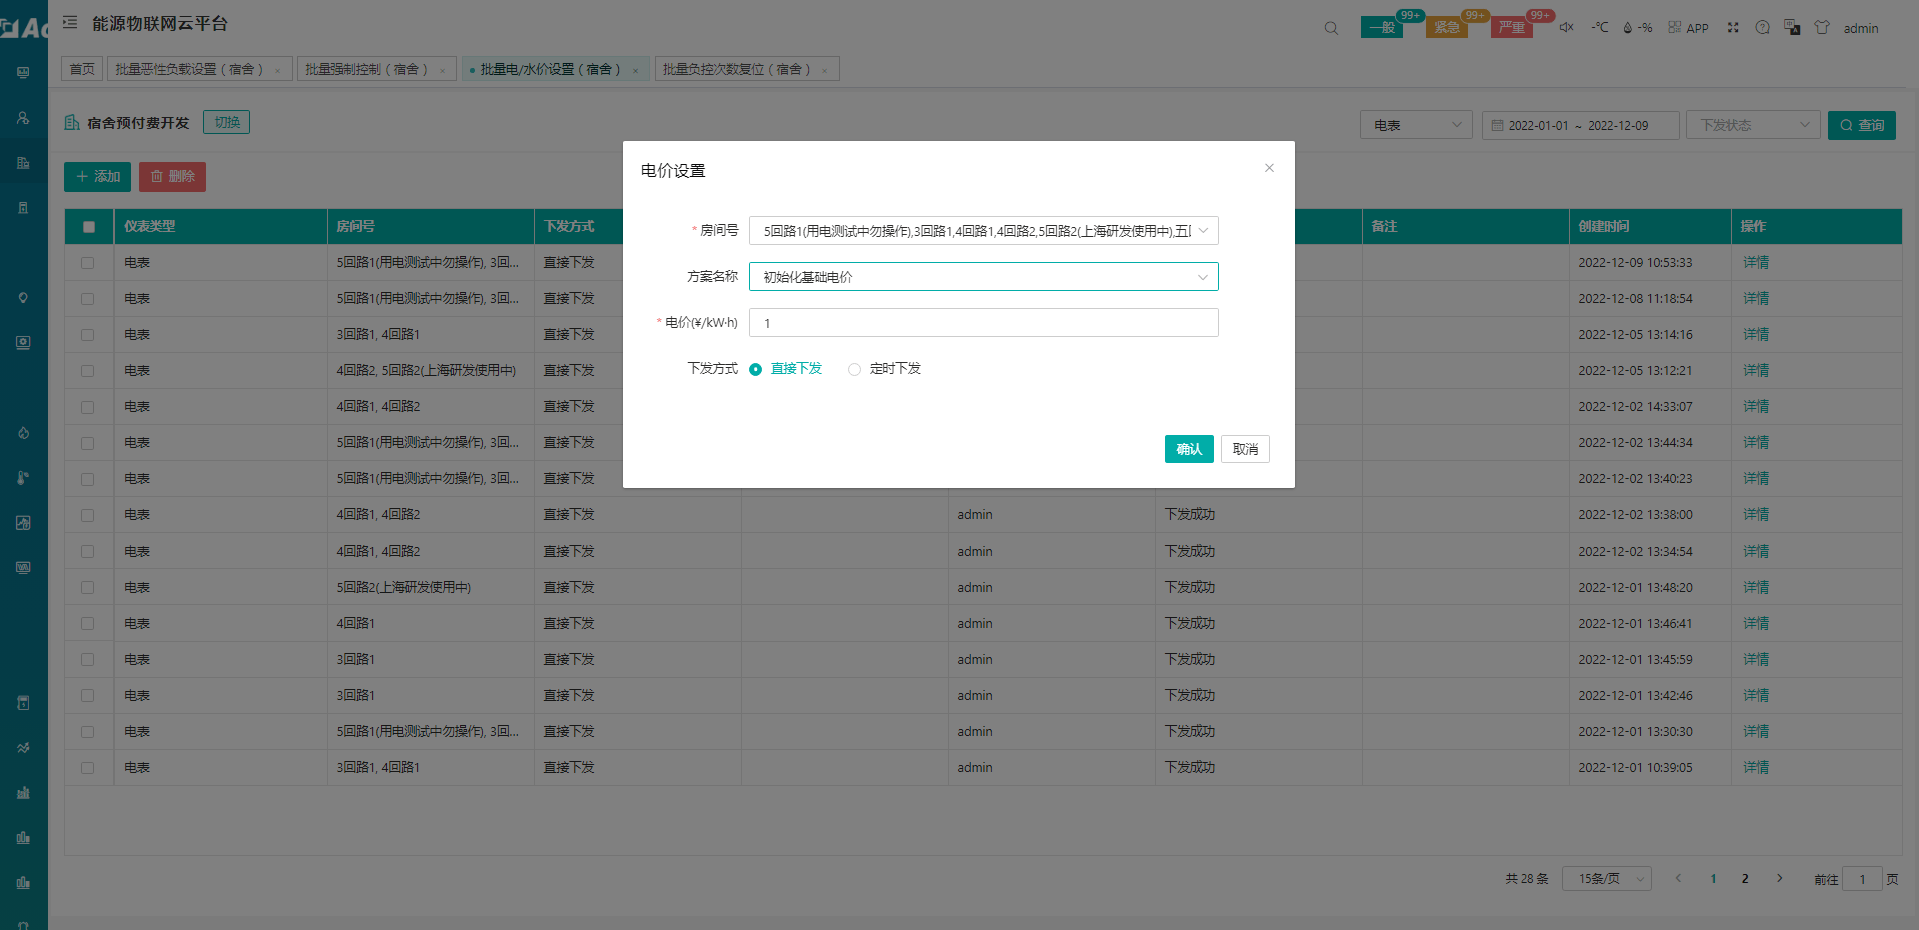The image size is (1919, 930).
Task: Open the help question mark icon
Action: [1763, 28]
